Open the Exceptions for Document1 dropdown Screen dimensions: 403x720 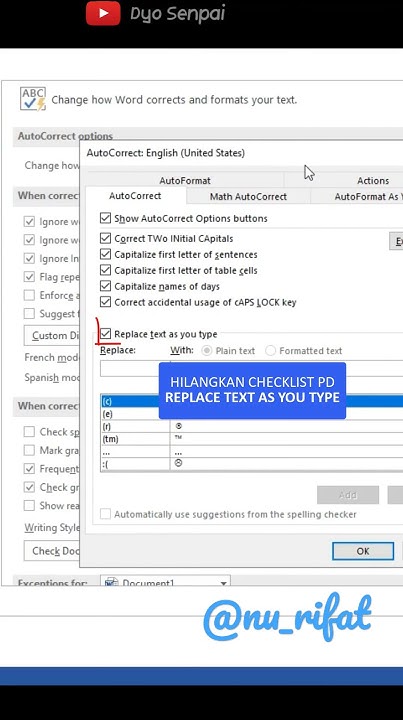pyautogui.click(x=165, y=582)
